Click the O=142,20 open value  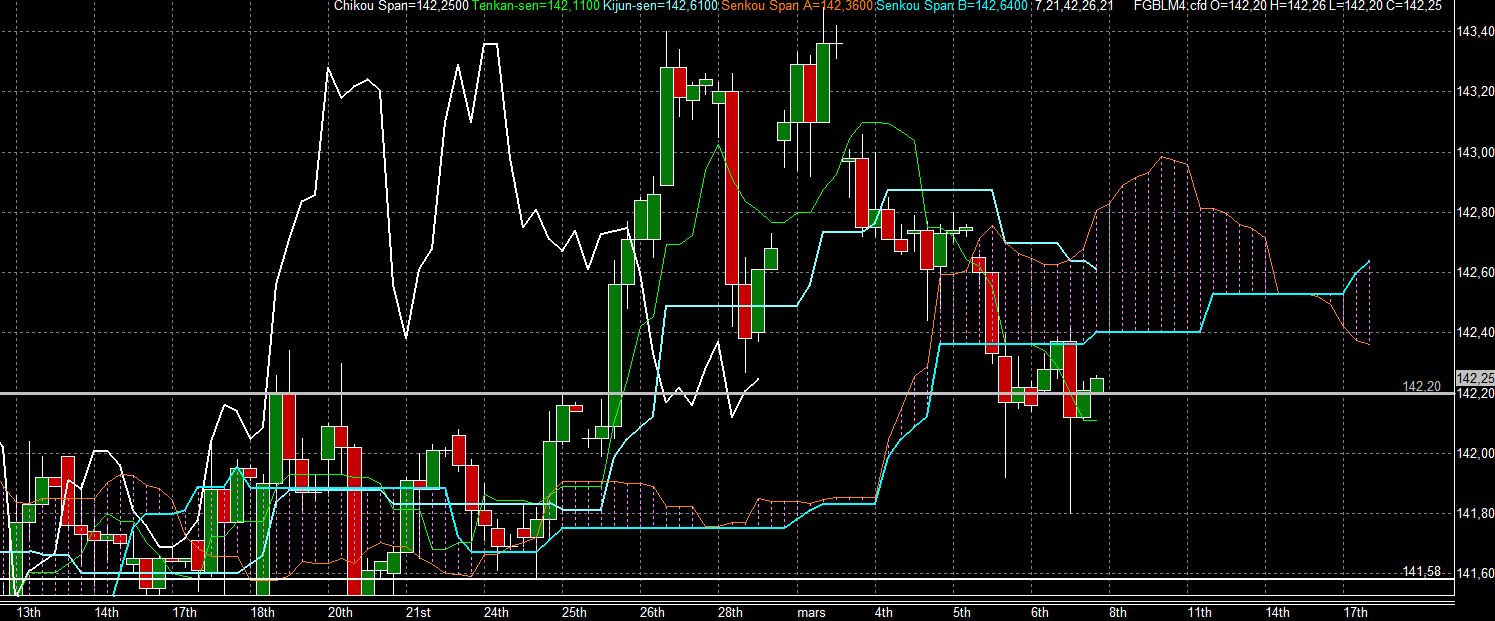click(x=1236, y=6)
